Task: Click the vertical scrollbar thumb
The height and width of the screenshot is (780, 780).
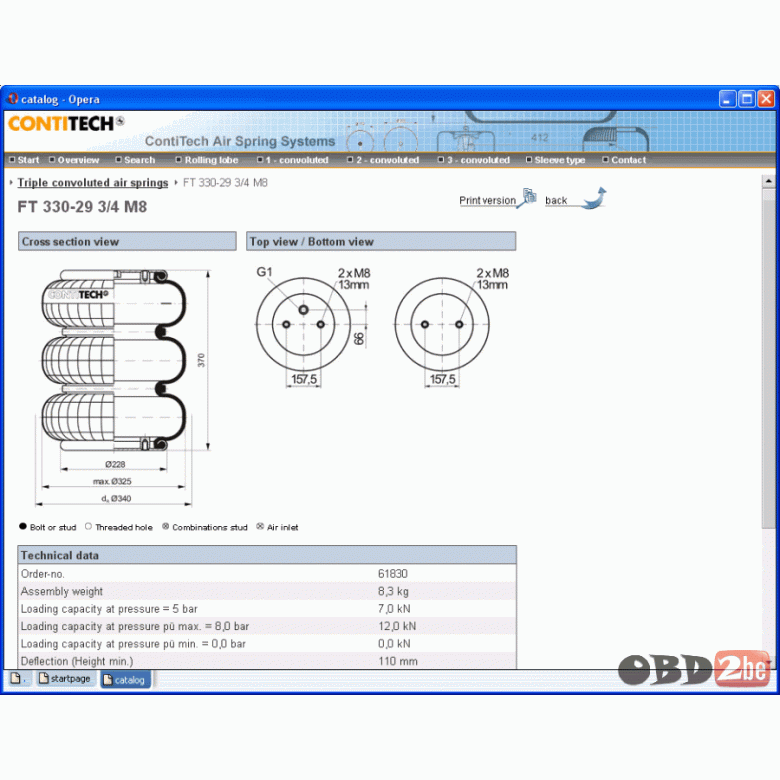Action: pyautogui.click(x=769, y=358)
